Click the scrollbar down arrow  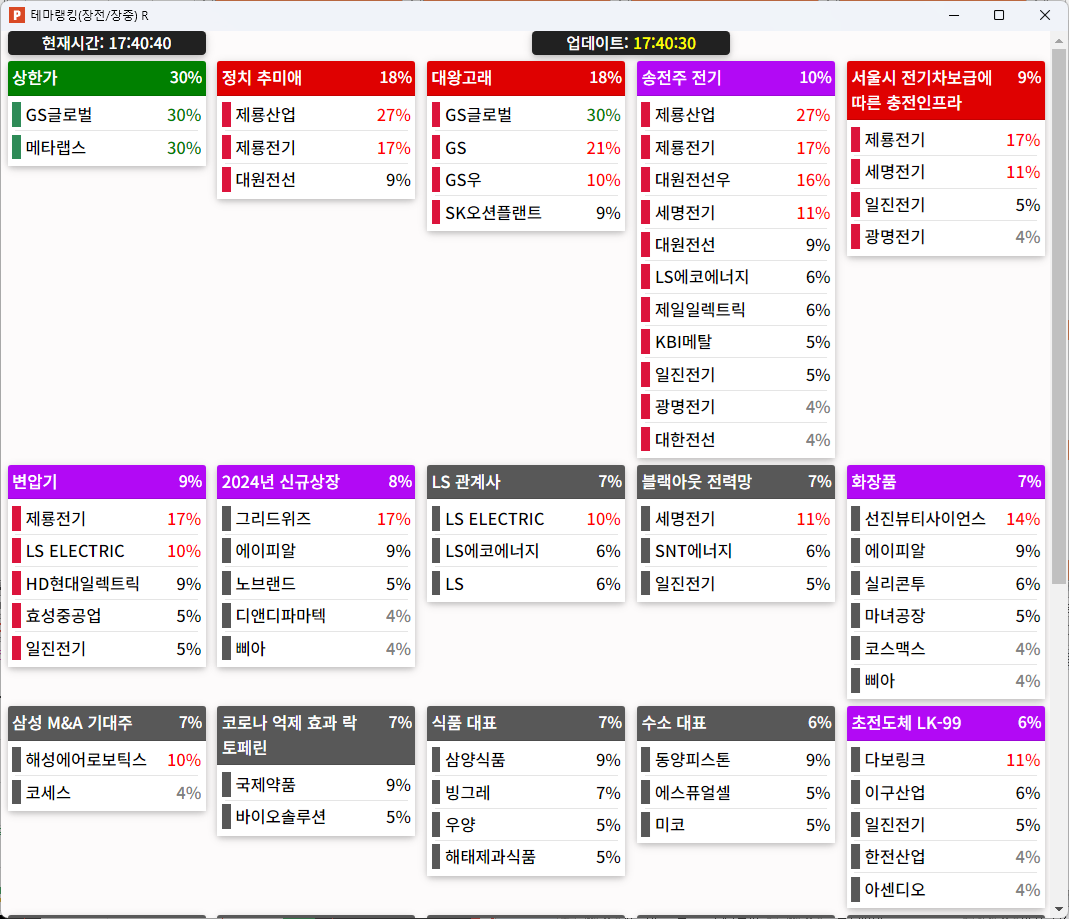tap(1059, 909)
